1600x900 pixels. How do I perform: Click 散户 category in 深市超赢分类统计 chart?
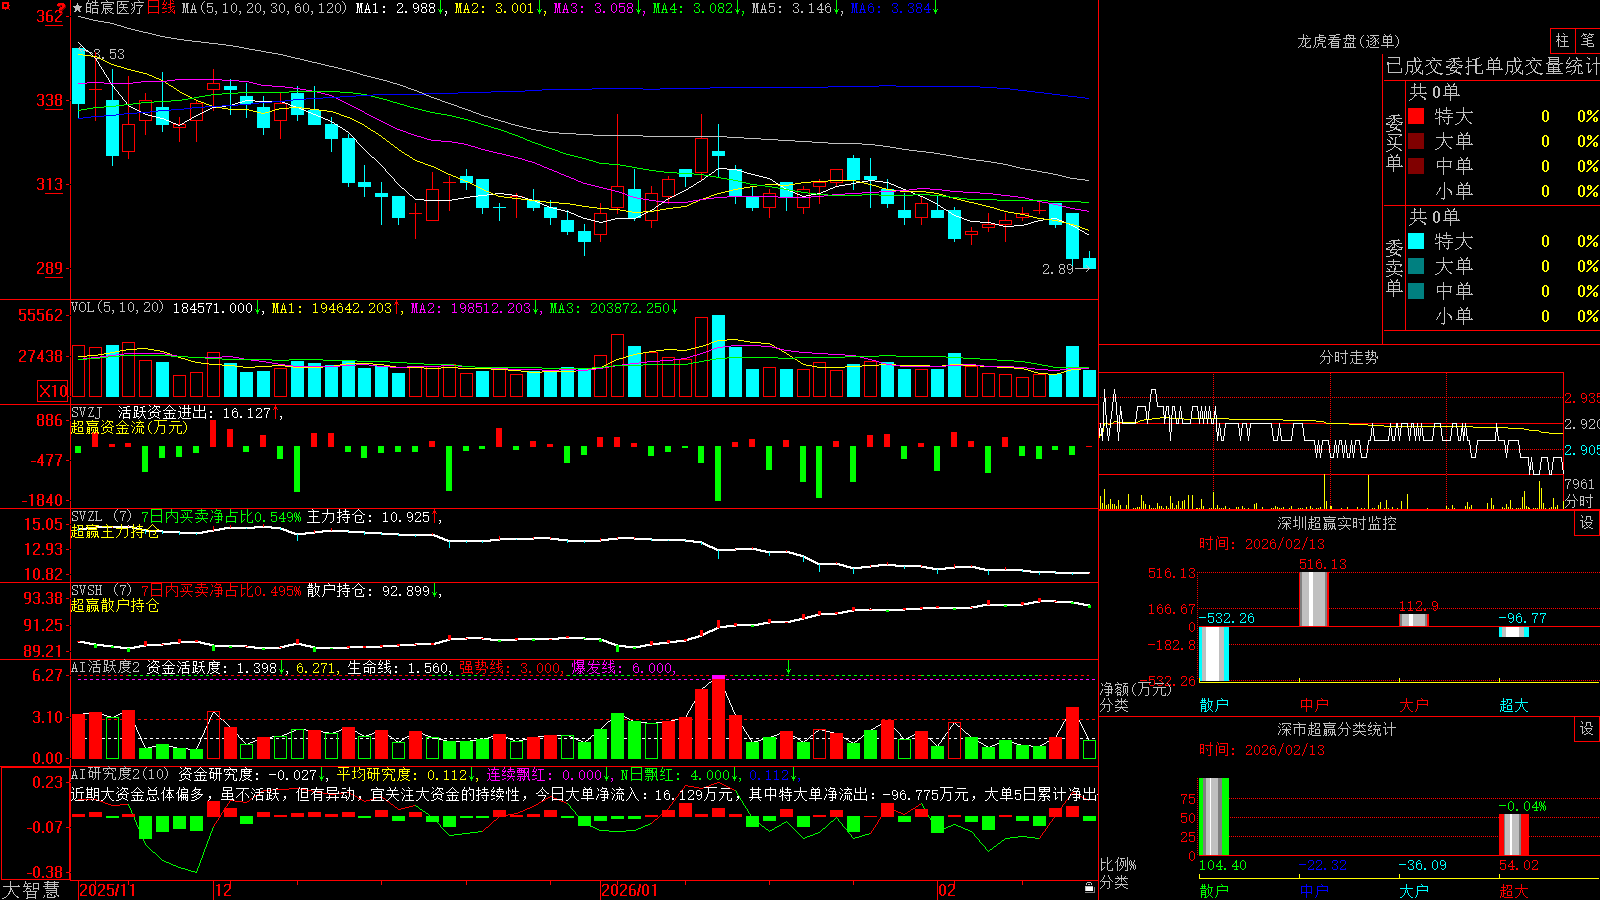pos(1214,890)
